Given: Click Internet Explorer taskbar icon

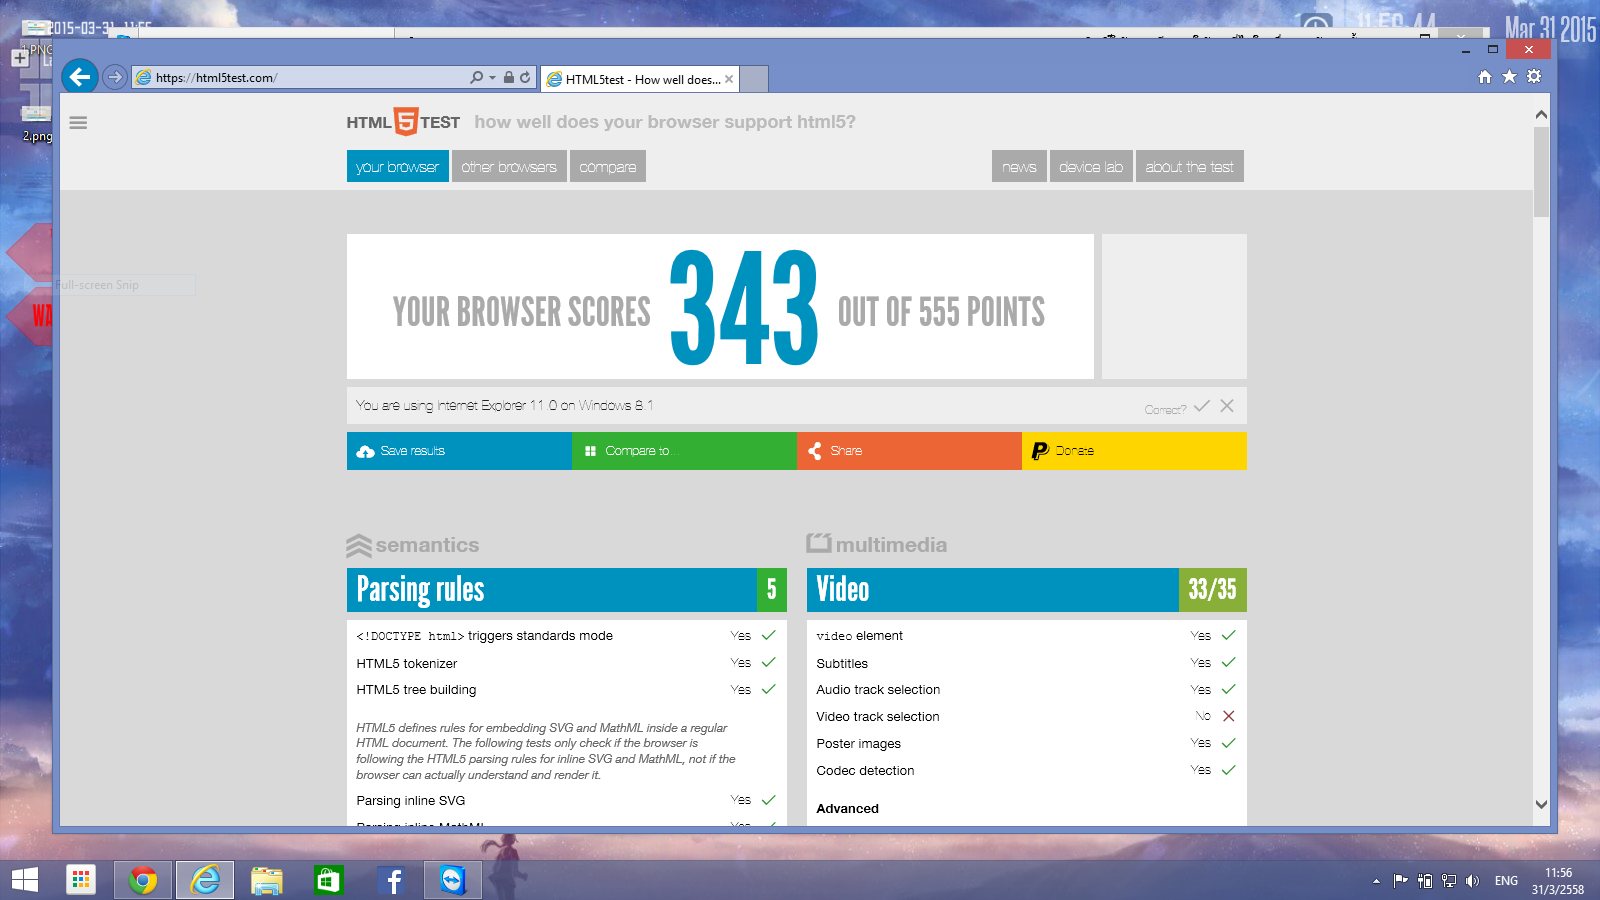Looking at the screenshot, I should click(x=205, y=880).
